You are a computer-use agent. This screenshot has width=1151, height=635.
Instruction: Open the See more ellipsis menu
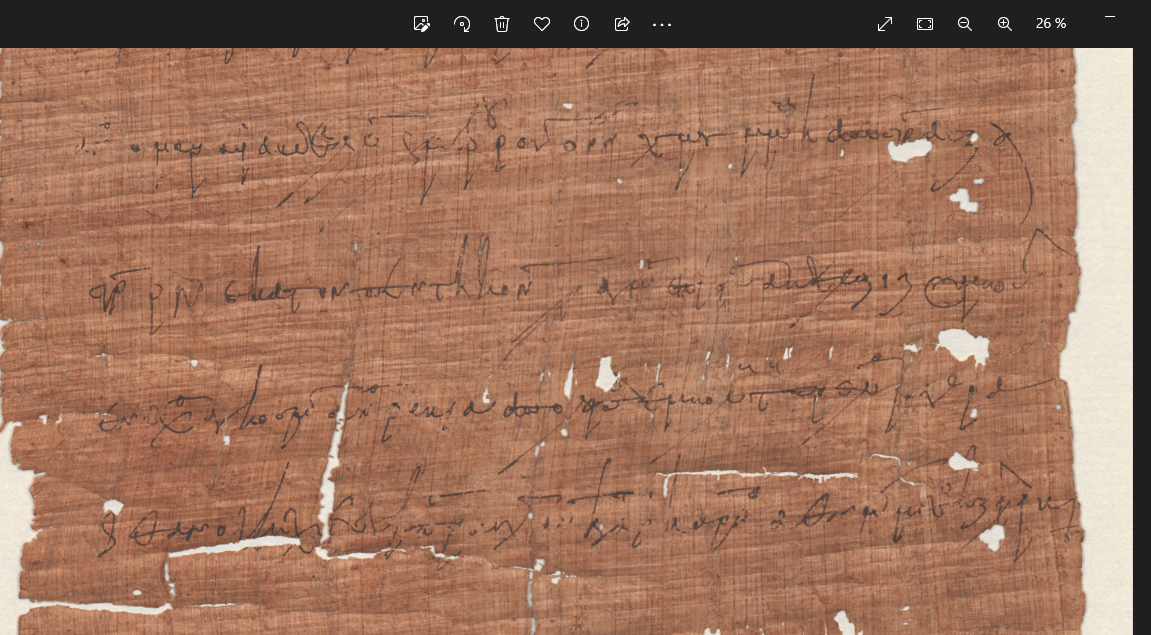pos(661,24)
